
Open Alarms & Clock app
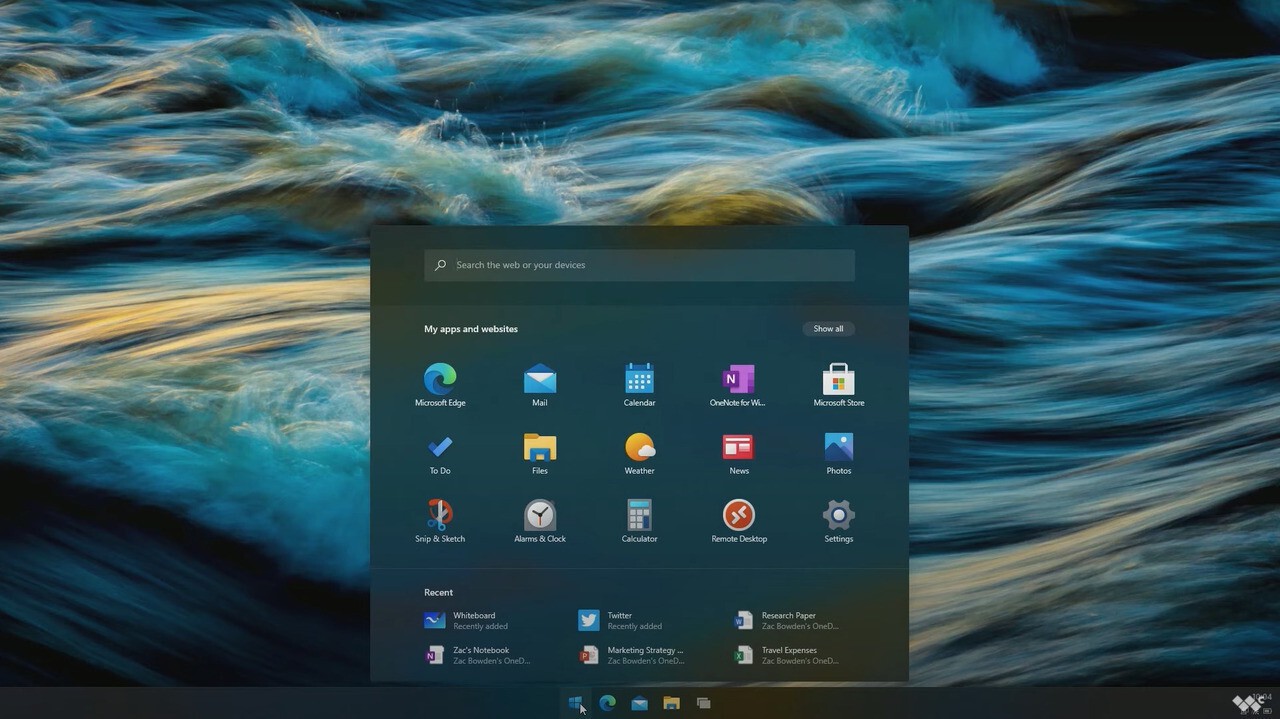[x=540, y=521]
